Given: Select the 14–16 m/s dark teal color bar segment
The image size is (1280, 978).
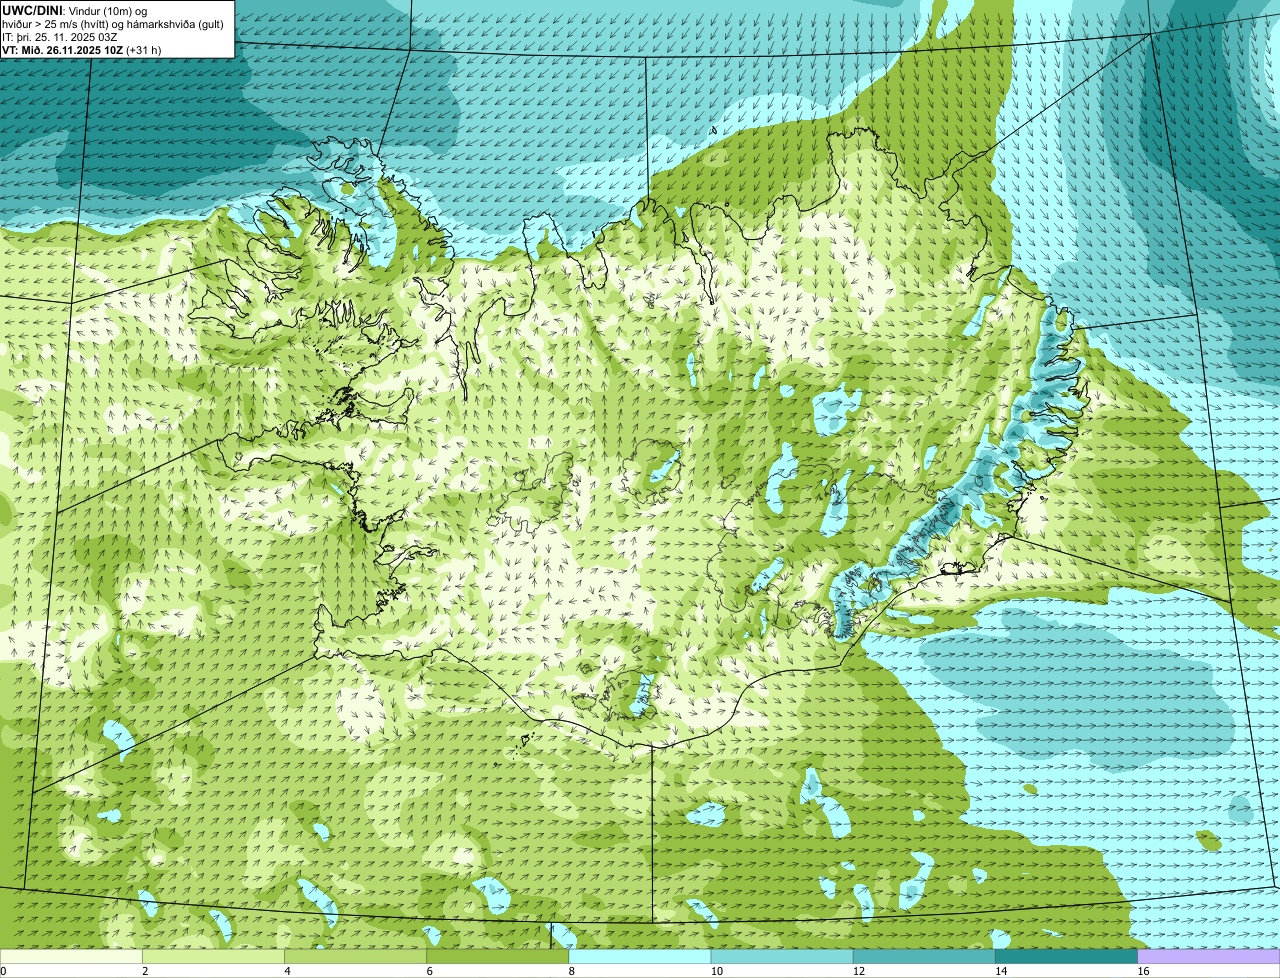Looking at the screenshot, I should coord(1067,956).
